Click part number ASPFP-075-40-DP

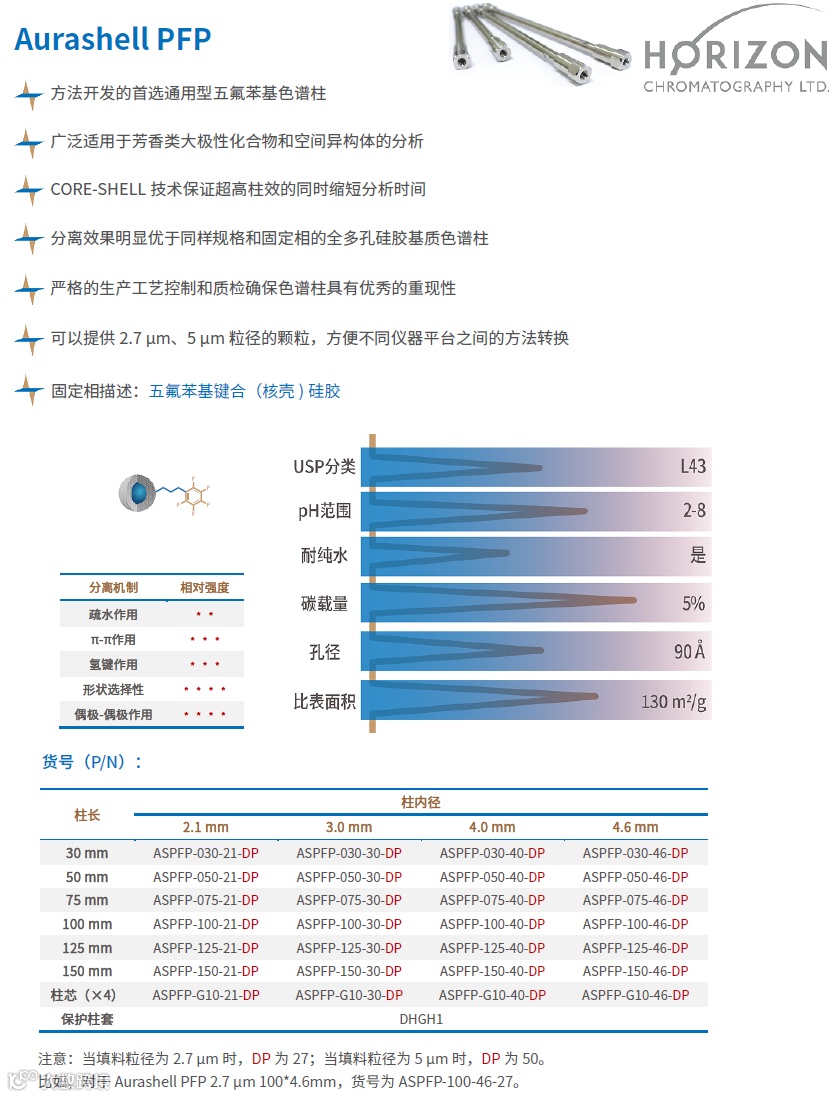[492, 900]
